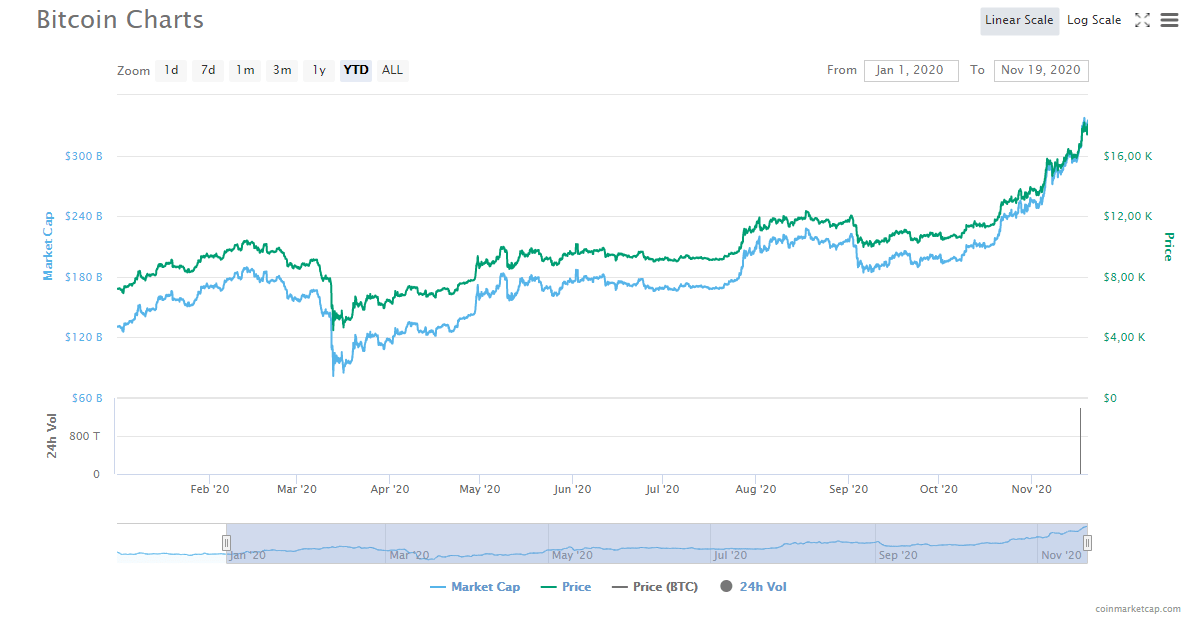Screen dimensions: 1196x621
Task: Toggle green Price series in legend
Action: point(566,587)
